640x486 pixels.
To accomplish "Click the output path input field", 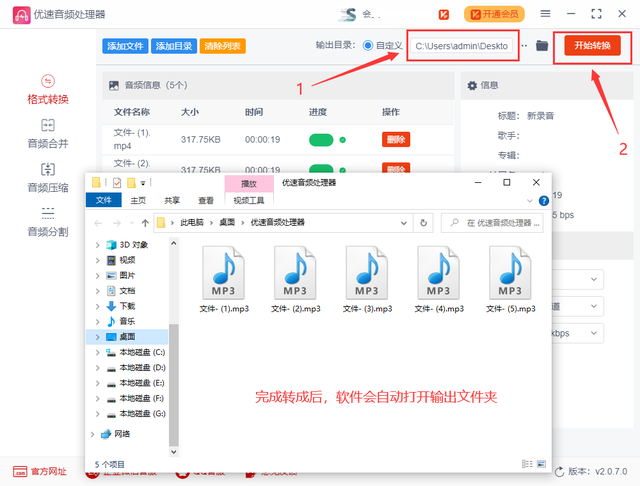I will 462,46.
